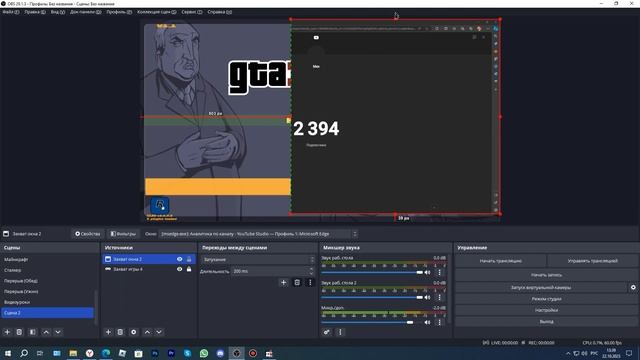Open the Файл menu
Image resolution: width=640 pixels, height=360 pixels.
click(11, 12)
